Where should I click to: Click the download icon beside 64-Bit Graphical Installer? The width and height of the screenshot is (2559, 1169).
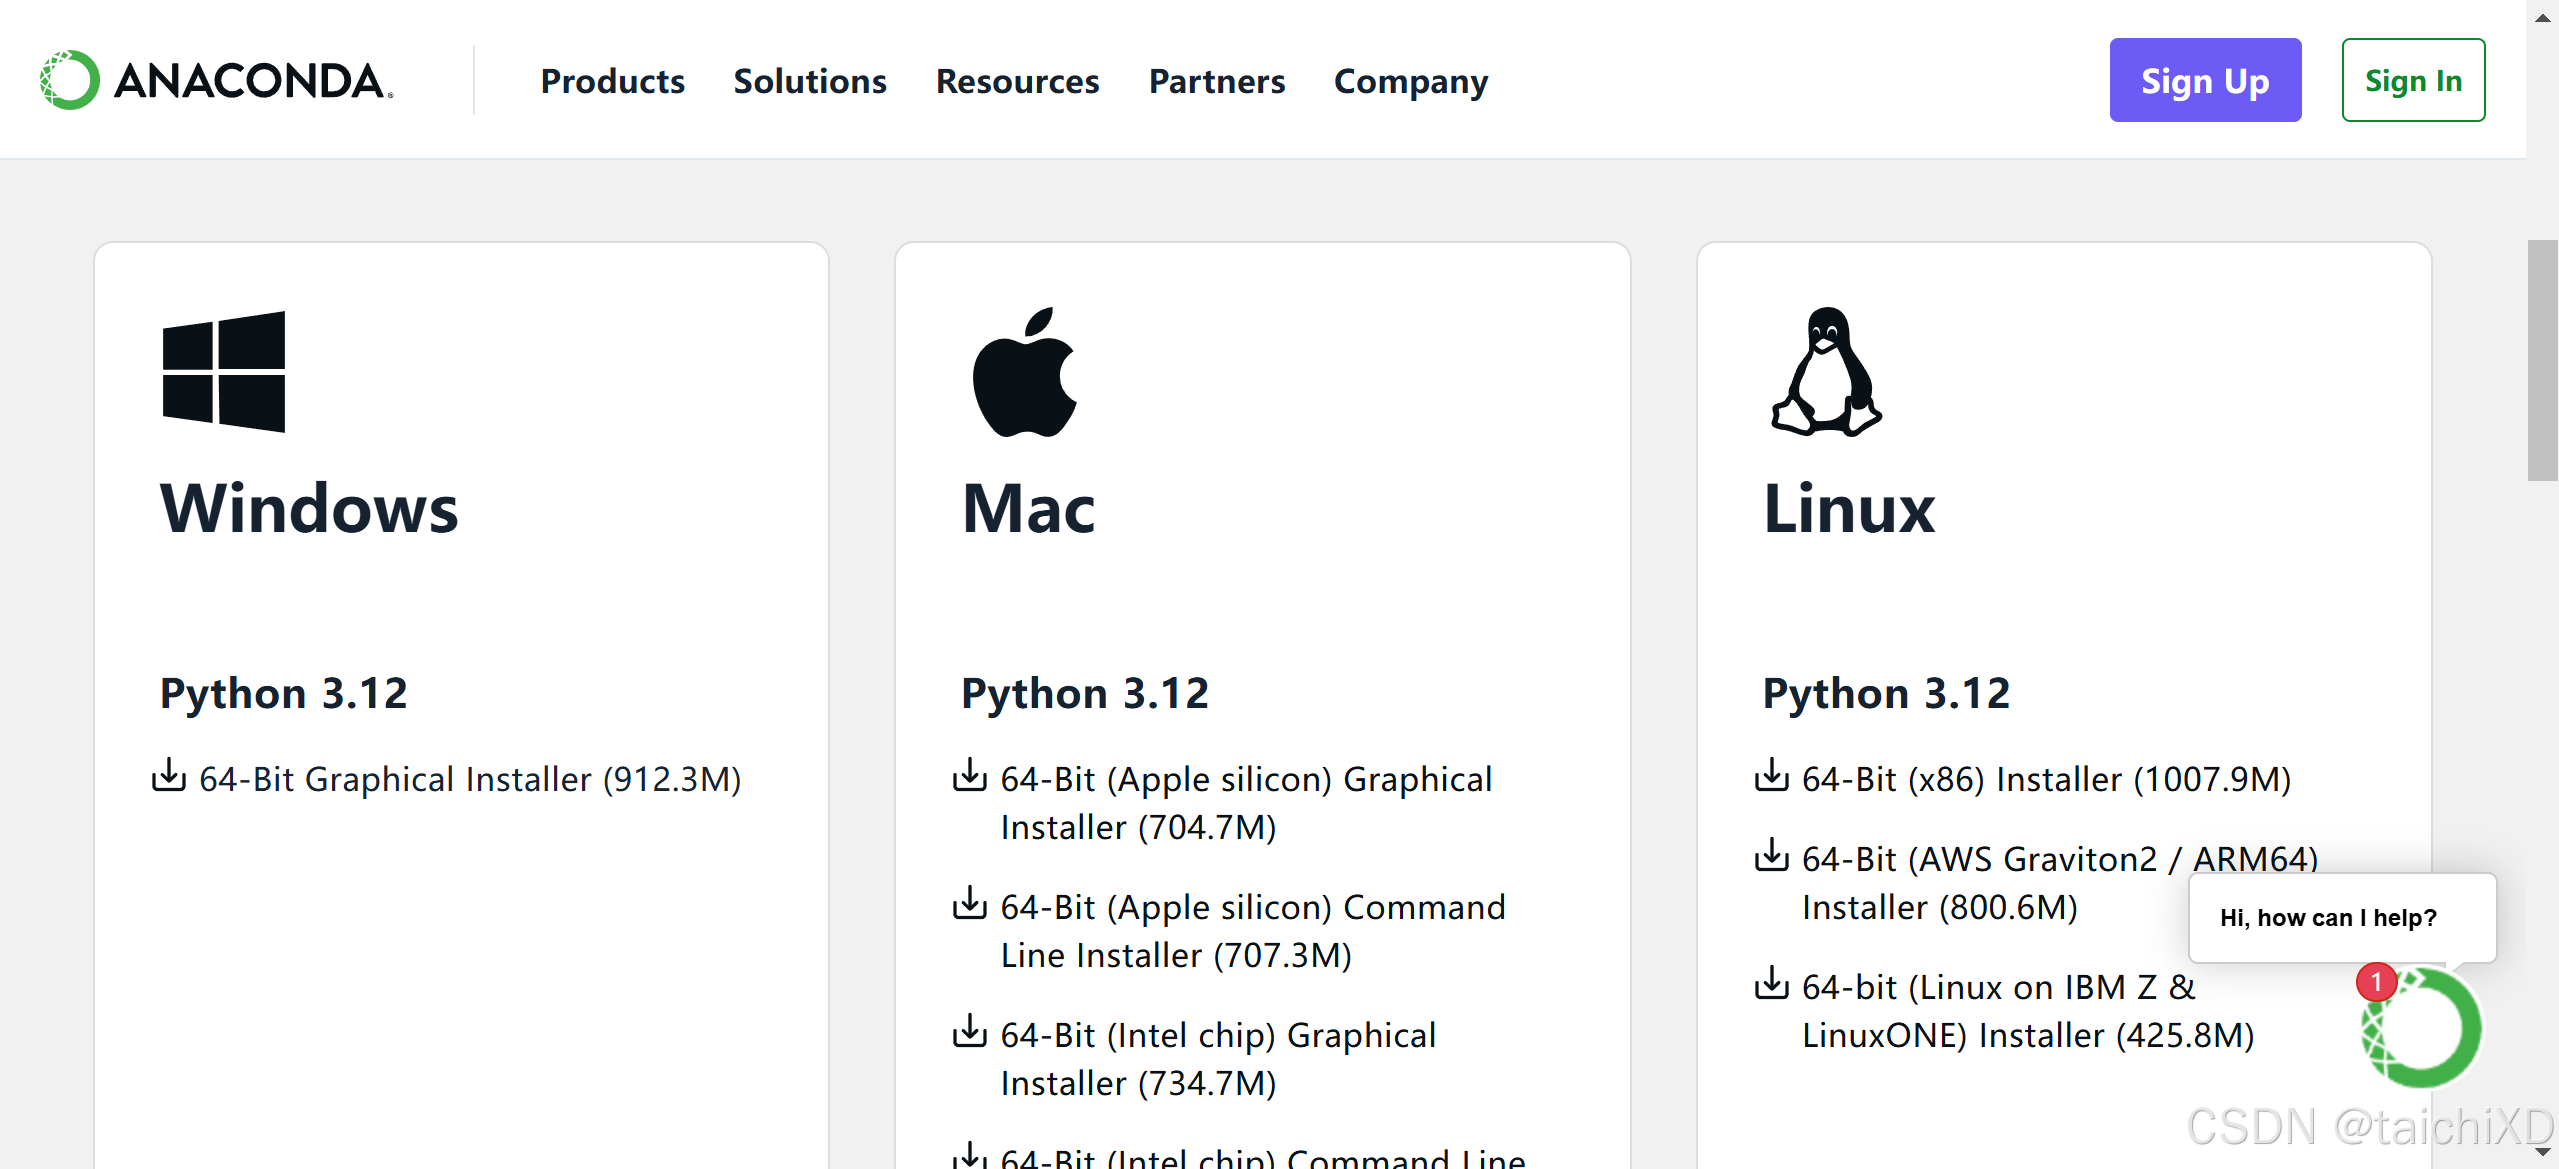coord(168,778)
